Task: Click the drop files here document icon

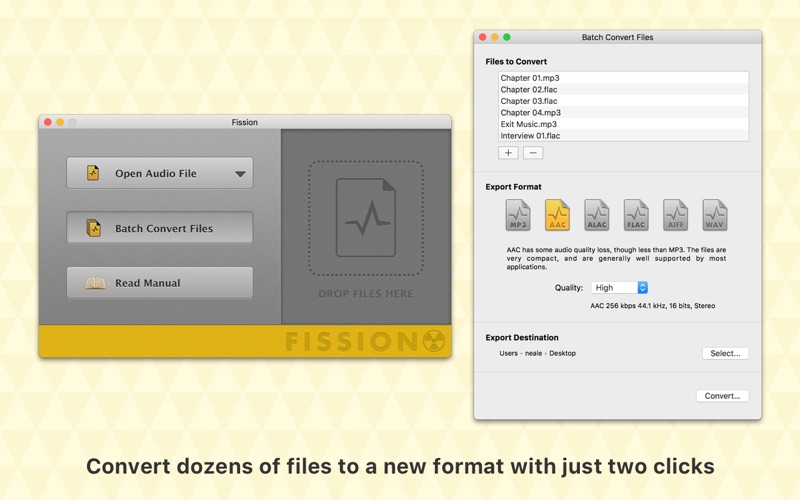Action: click(365, 217)
